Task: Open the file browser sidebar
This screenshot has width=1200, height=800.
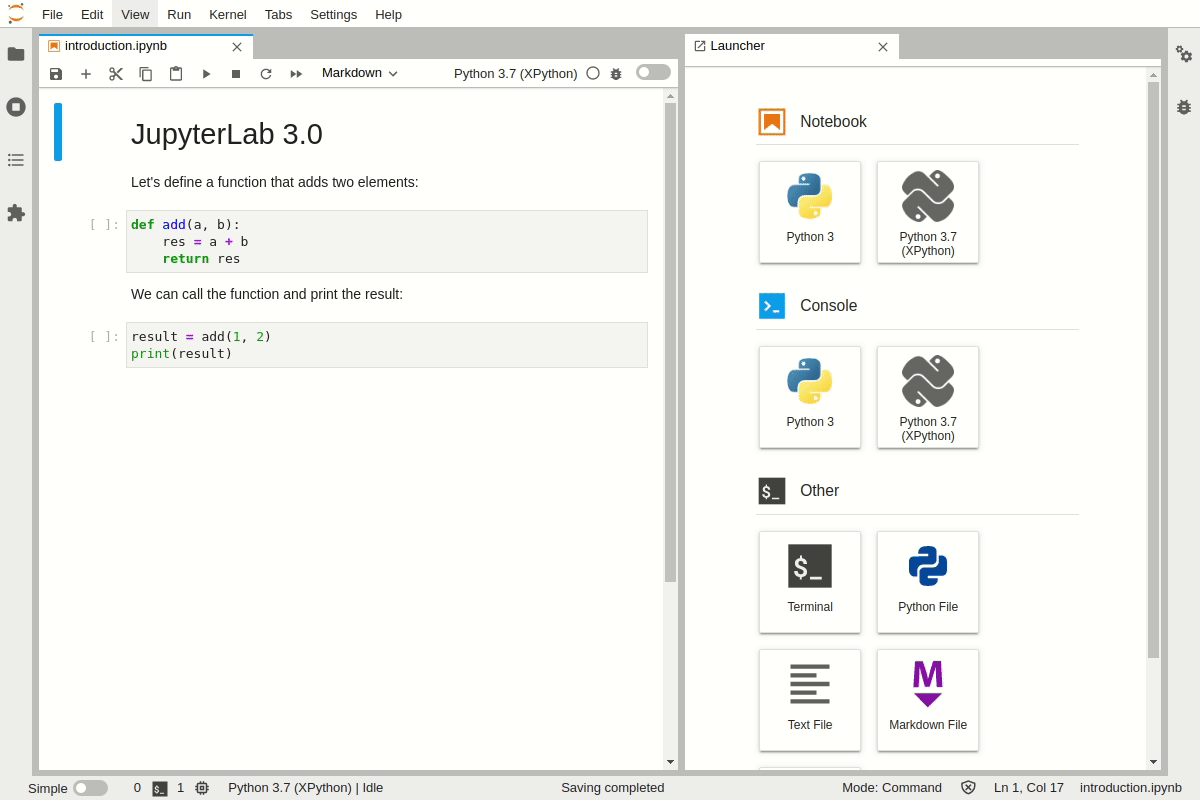Action: pyautogui.click(x=16, y=55)
